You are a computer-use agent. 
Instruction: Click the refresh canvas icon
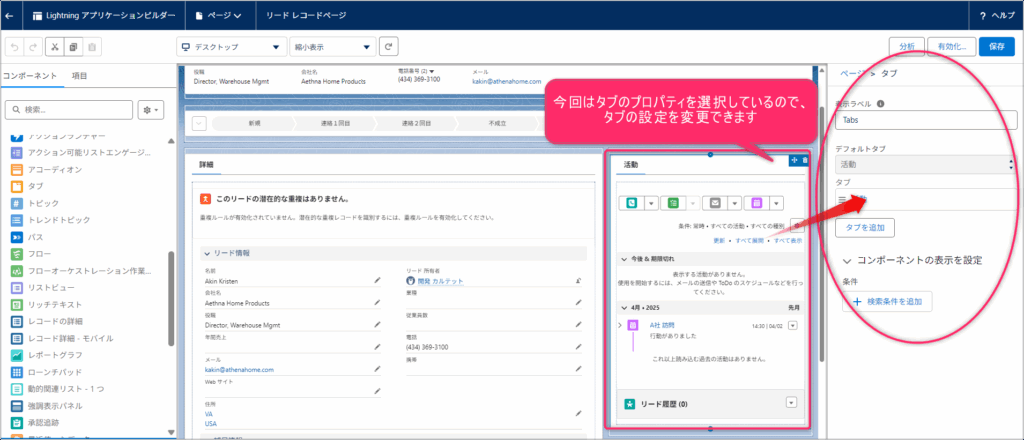[389, 47]
